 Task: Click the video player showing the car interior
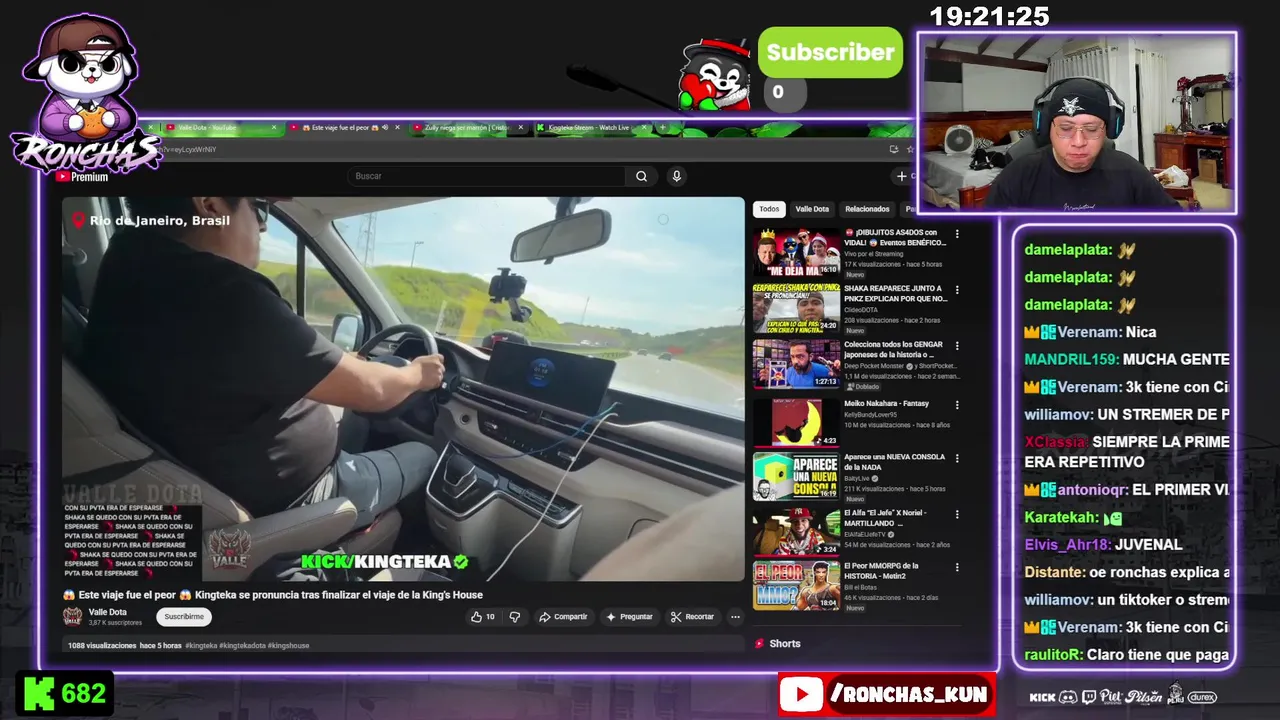click(x=404, y=389)
